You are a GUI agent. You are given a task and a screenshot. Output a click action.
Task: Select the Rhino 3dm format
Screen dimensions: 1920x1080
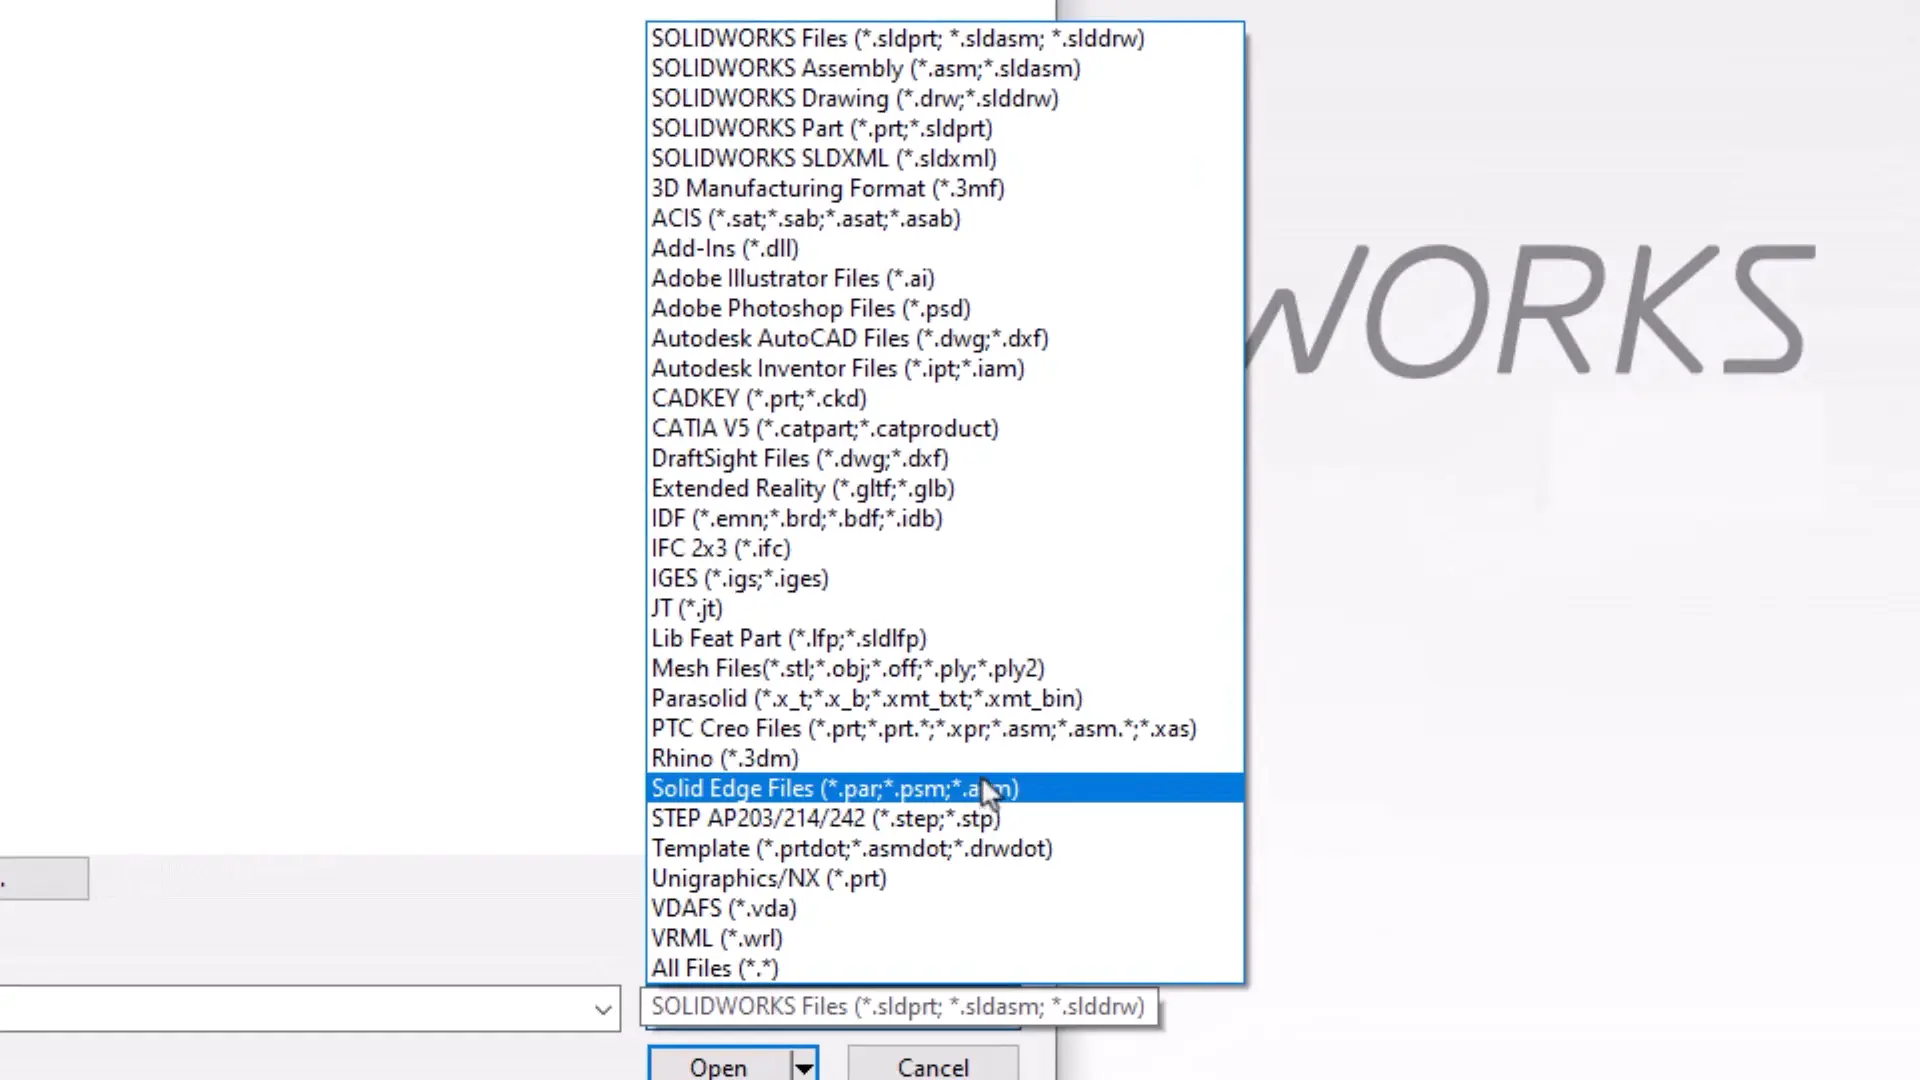[724, 758]
